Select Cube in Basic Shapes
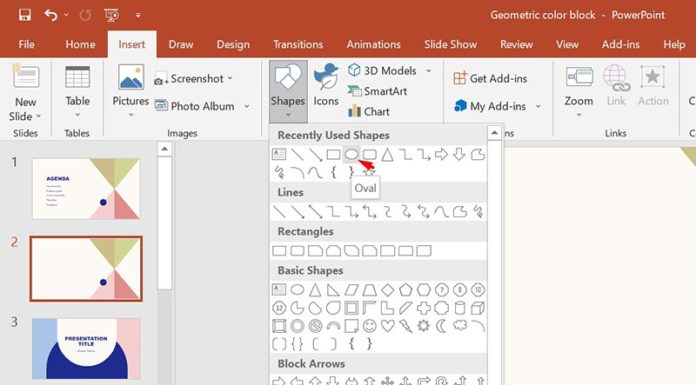The width and height of the screenshot is (696, 385). 478,308
